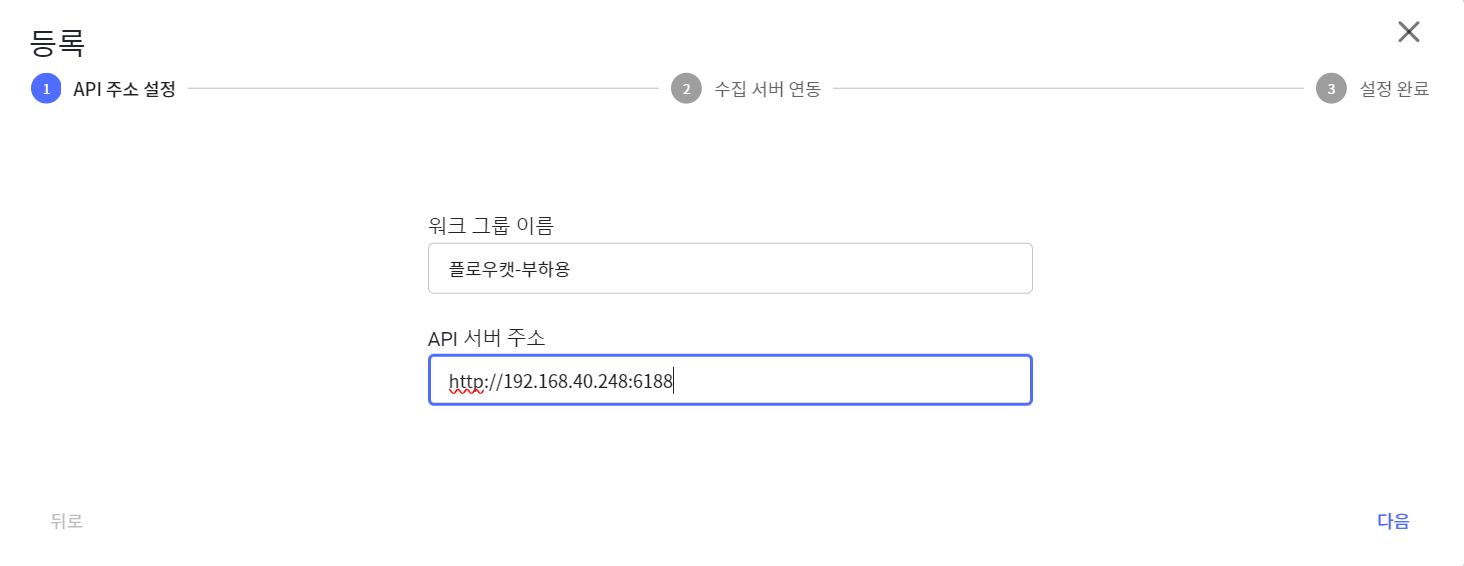1464x566 pixels.
Task: Place cursor on the 192.168.40.248 IP address
Action: (566, 381)
